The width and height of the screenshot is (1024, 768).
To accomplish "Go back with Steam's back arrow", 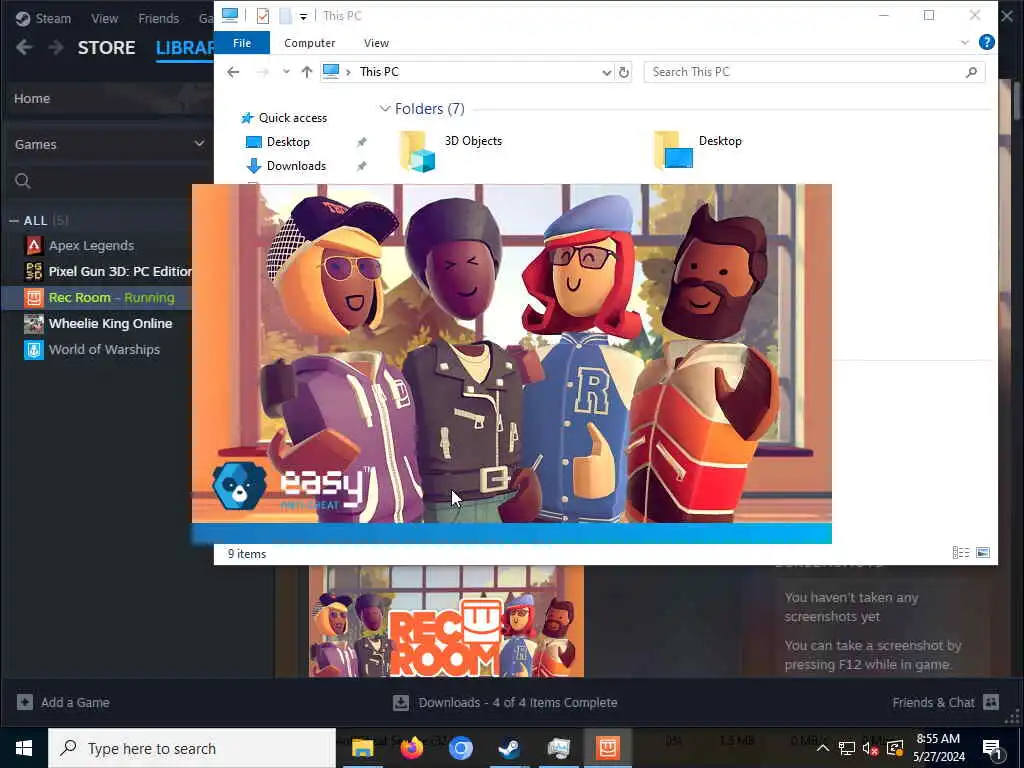I will [x=24, y=47].
